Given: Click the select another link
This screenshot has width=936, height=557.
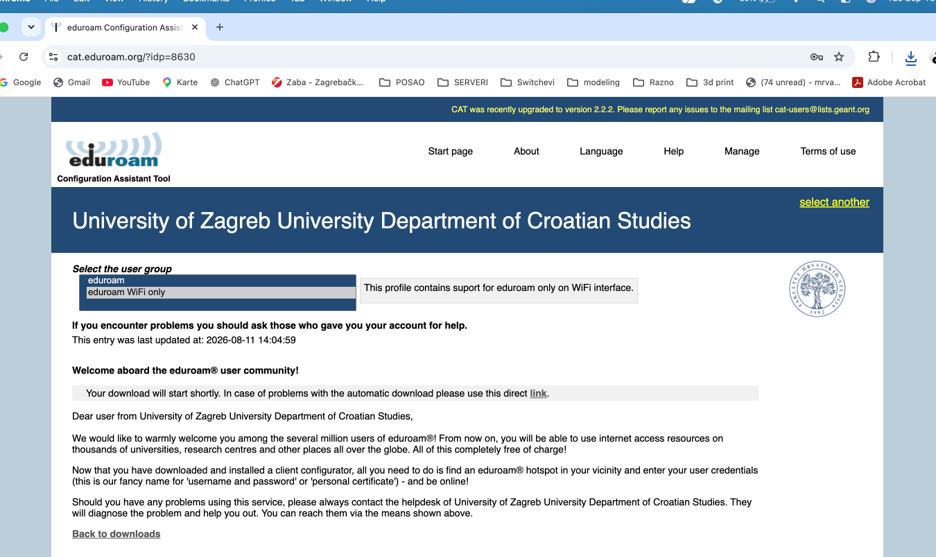Looking at the screenshot, I should click(834, 202).
